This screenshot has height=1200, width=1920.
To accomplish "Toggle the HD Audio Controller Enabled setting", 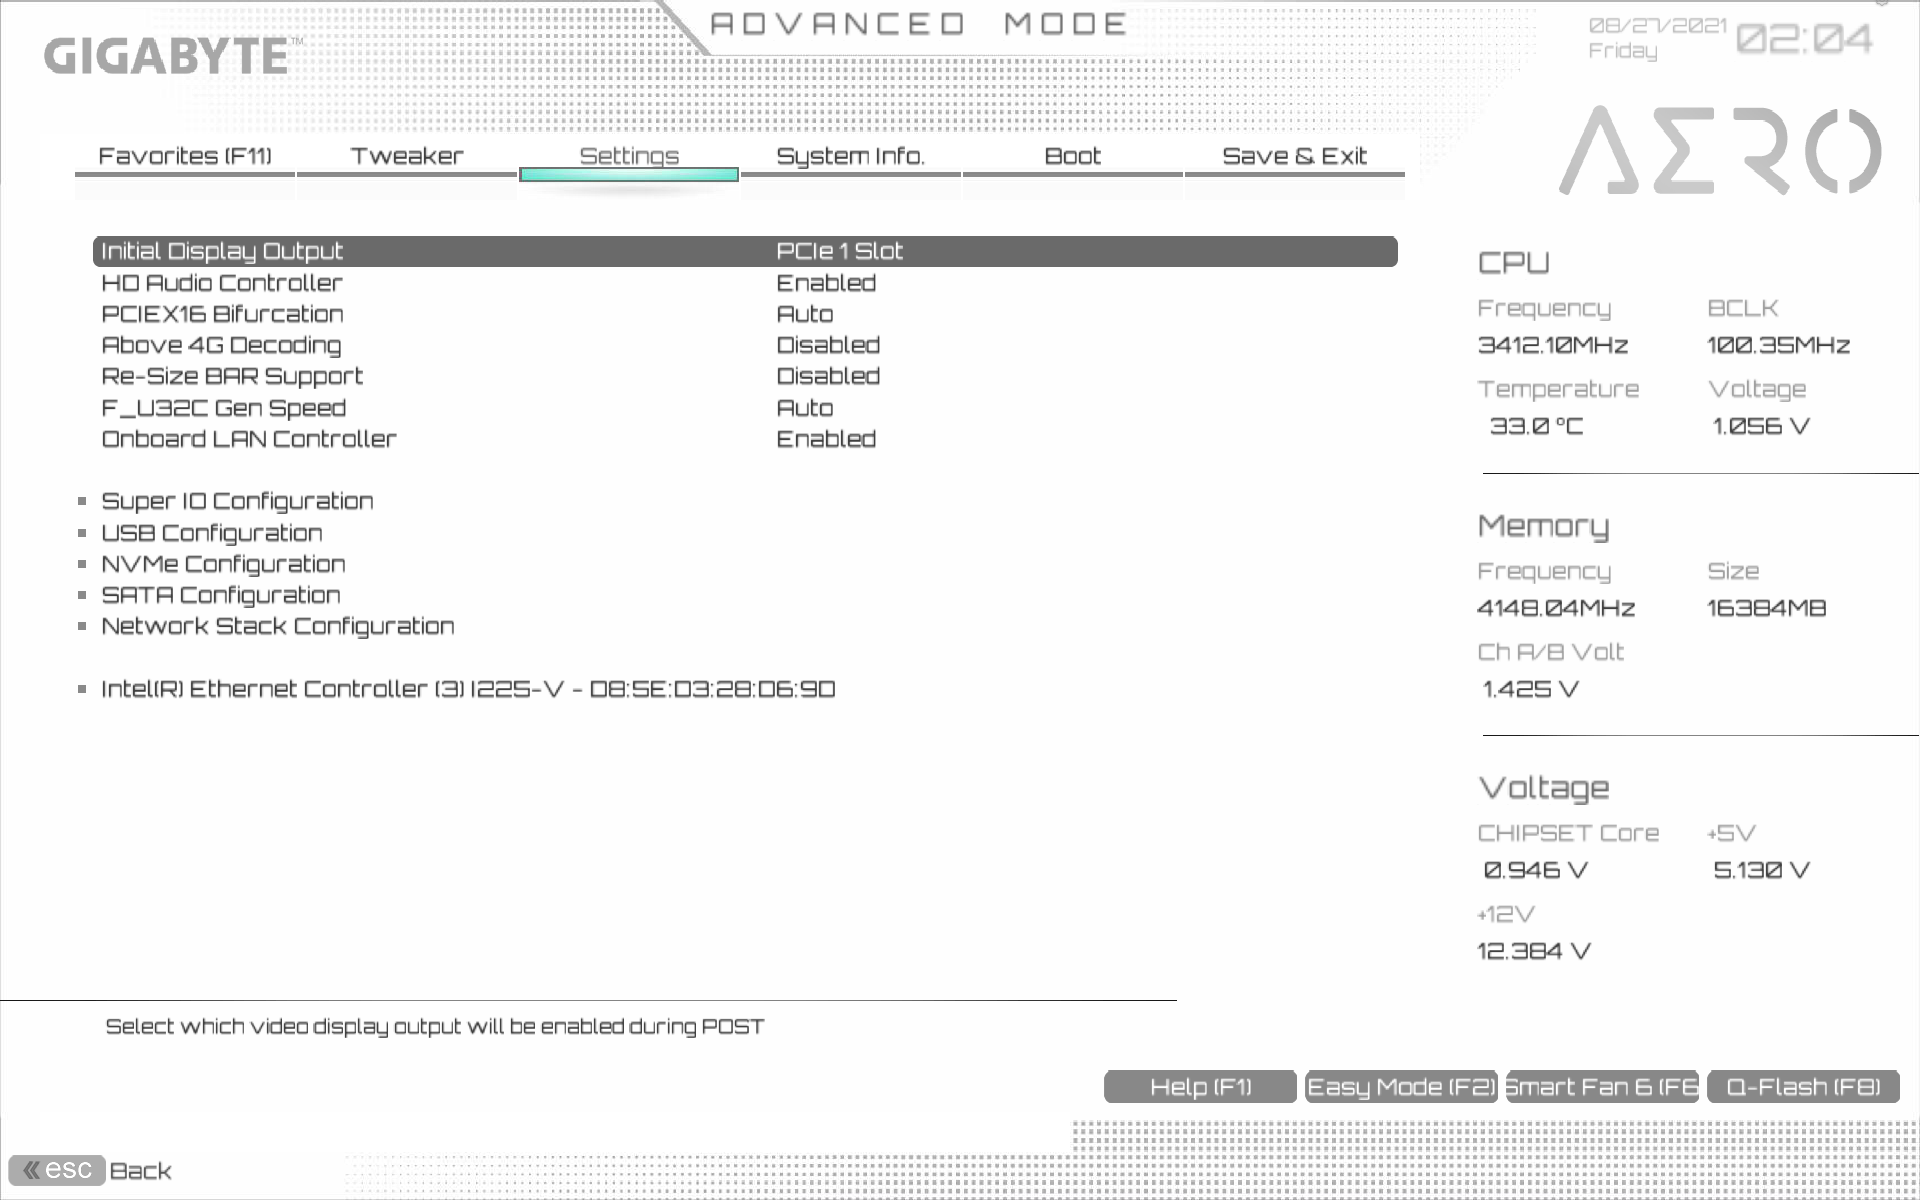I will [x=826, y=283].
